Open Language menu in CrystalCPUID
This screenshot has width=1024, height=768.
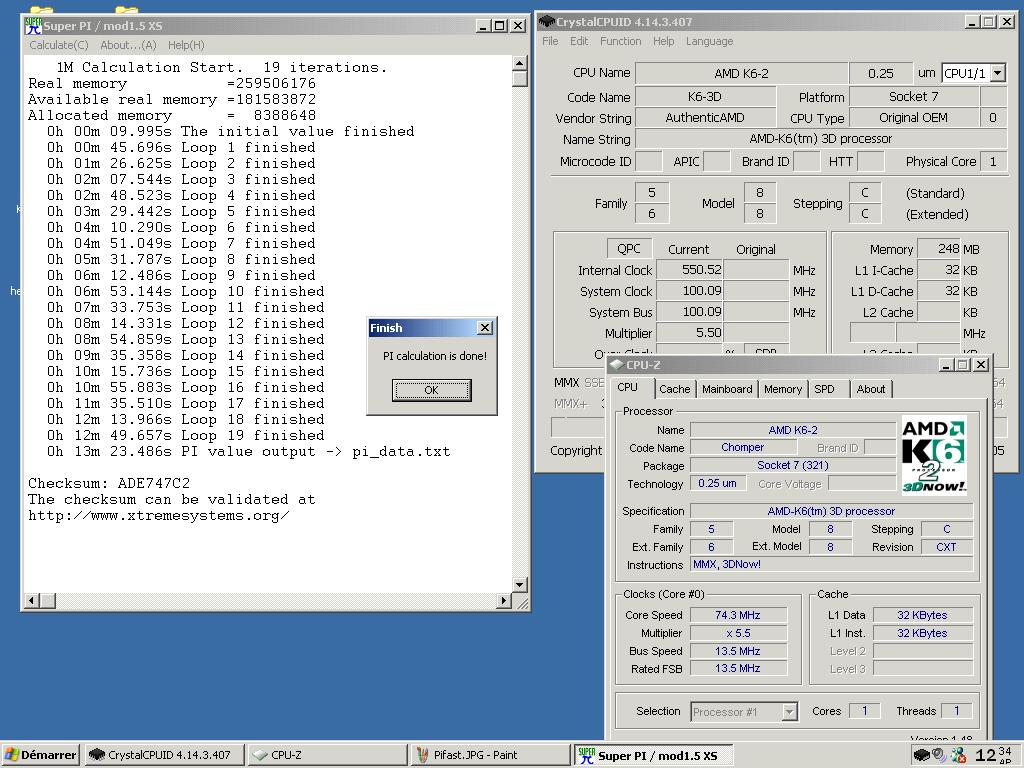(x=709, y=41)
